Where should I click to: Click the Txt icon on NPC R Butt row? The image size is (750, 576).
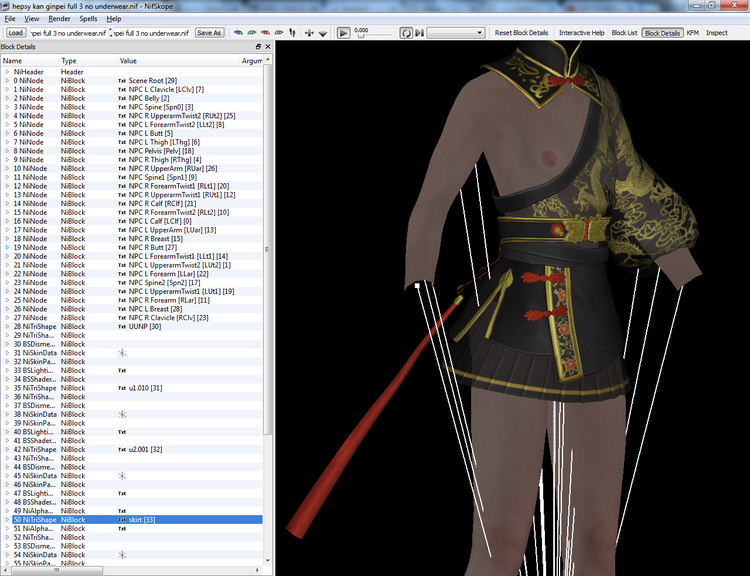point(122,247)
